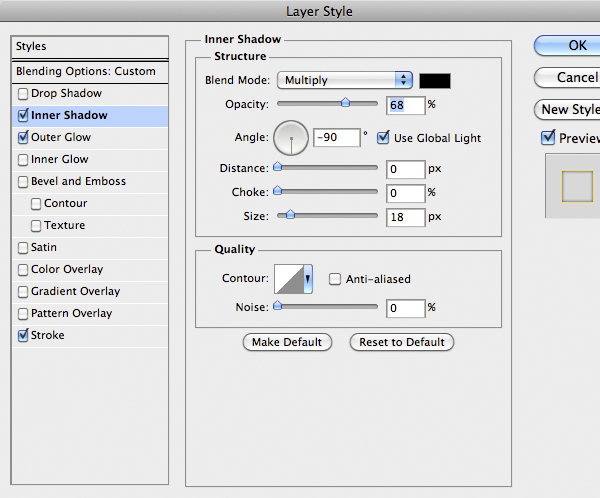Select Blending Options: Custom in list

tap(85, 71)
